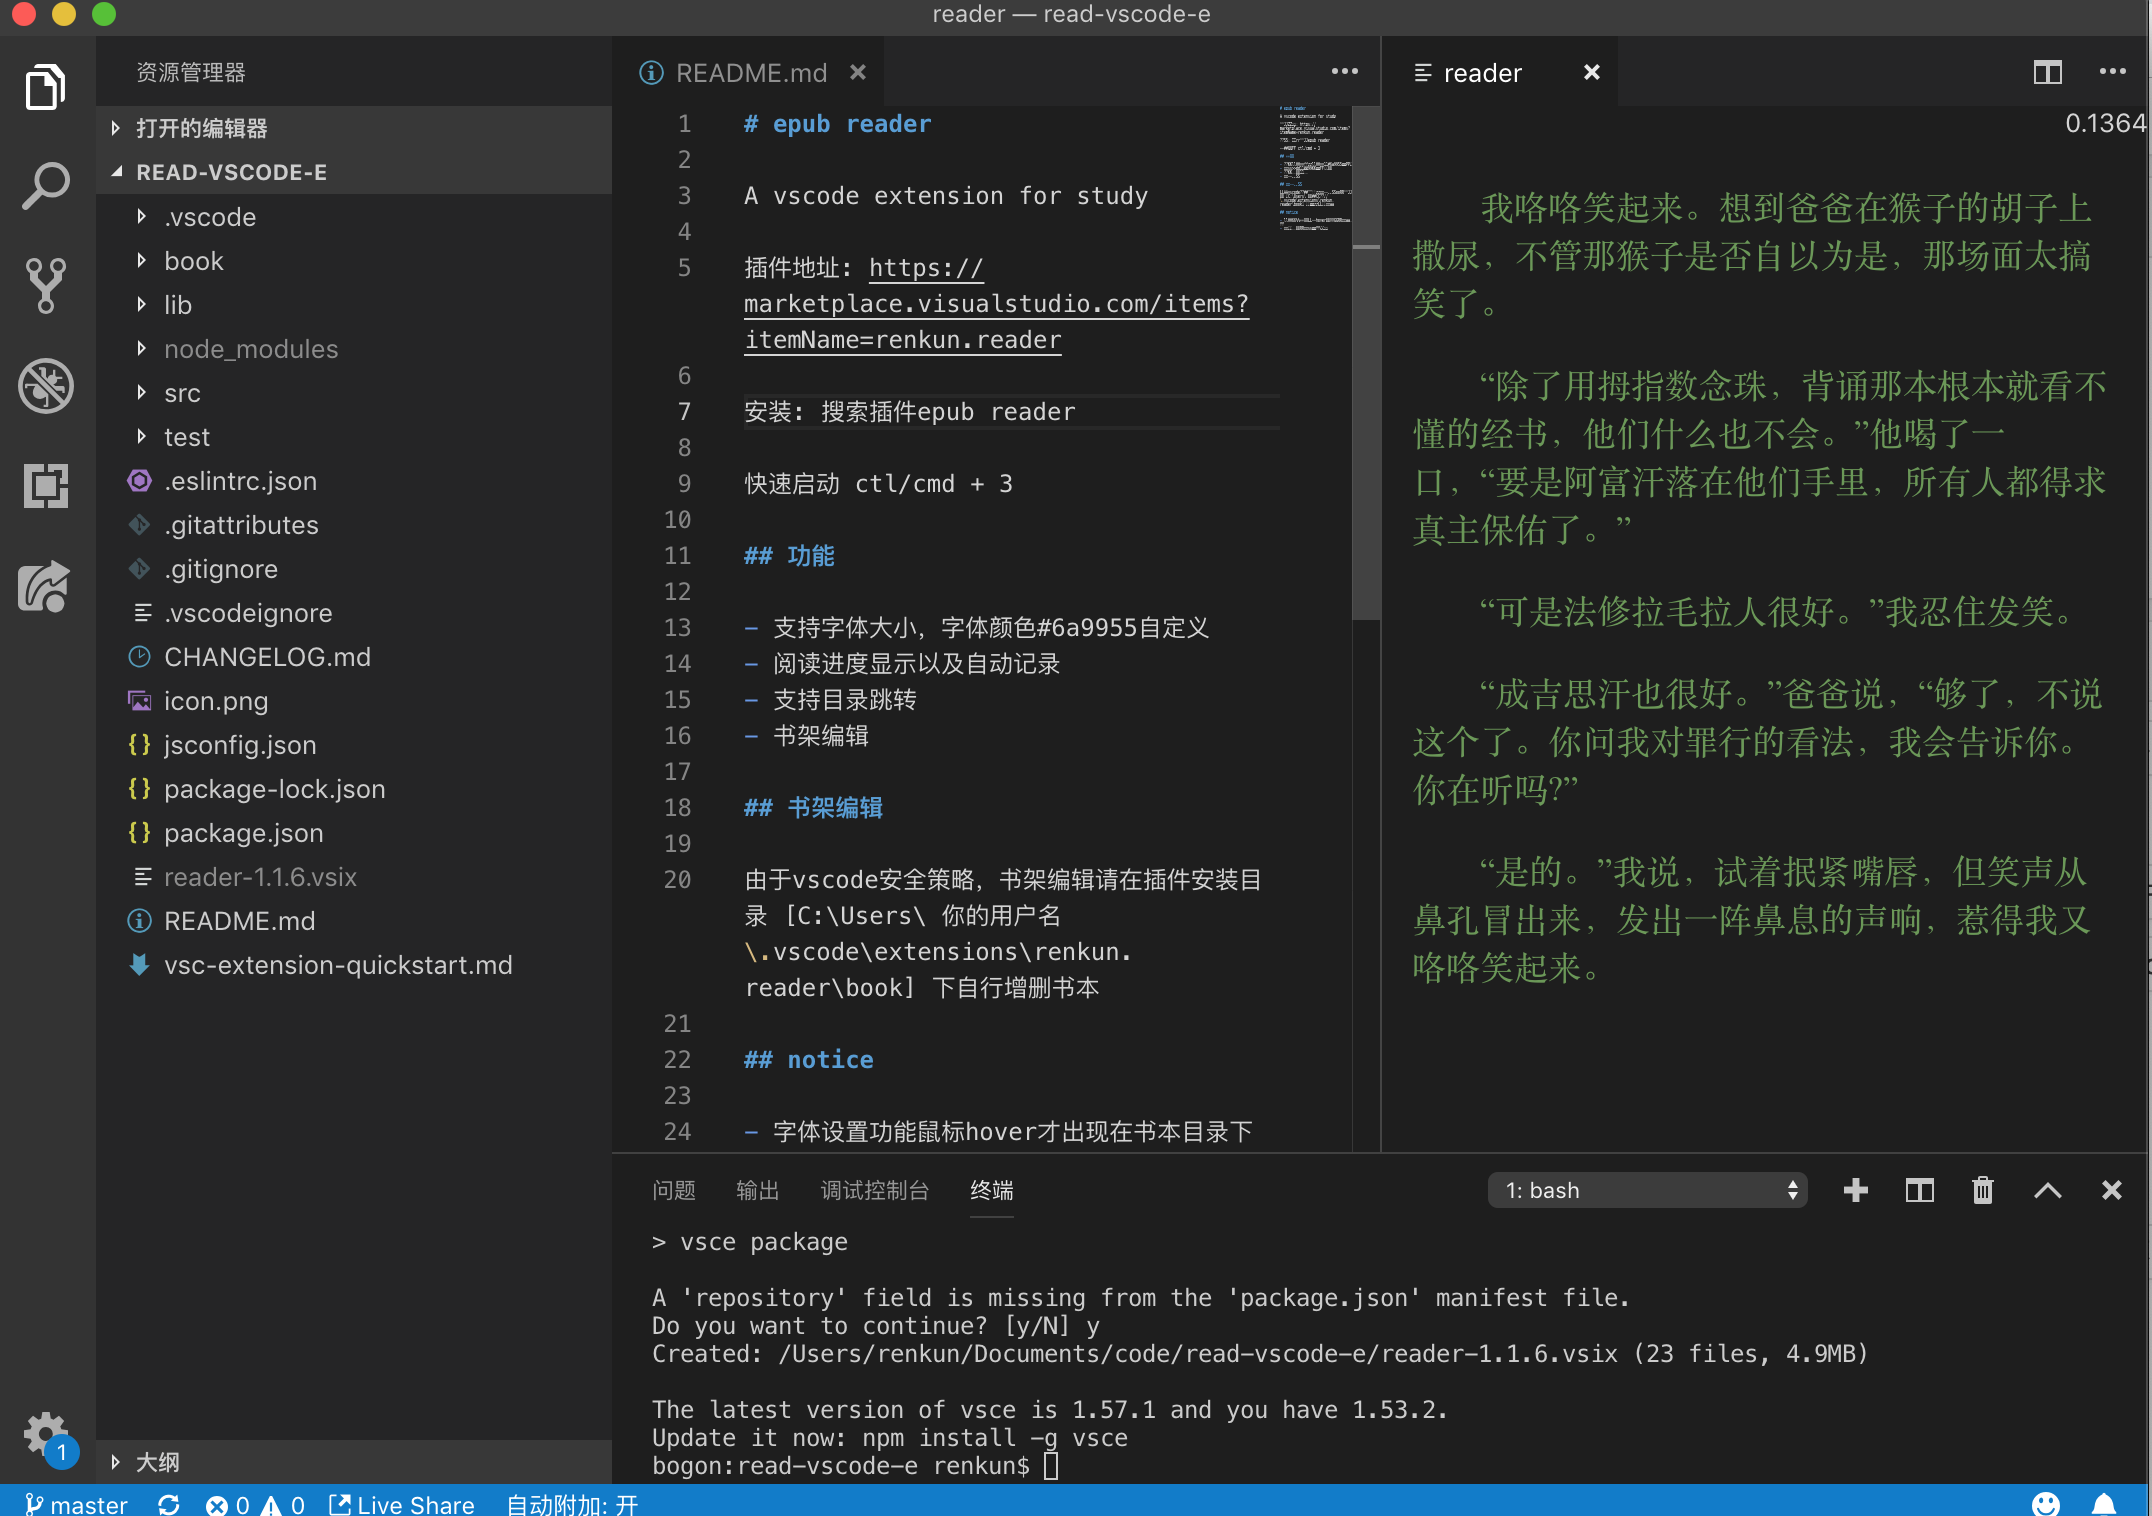
Task: Kill terminal with the trash icon
Action: tap(1982, 1190)
